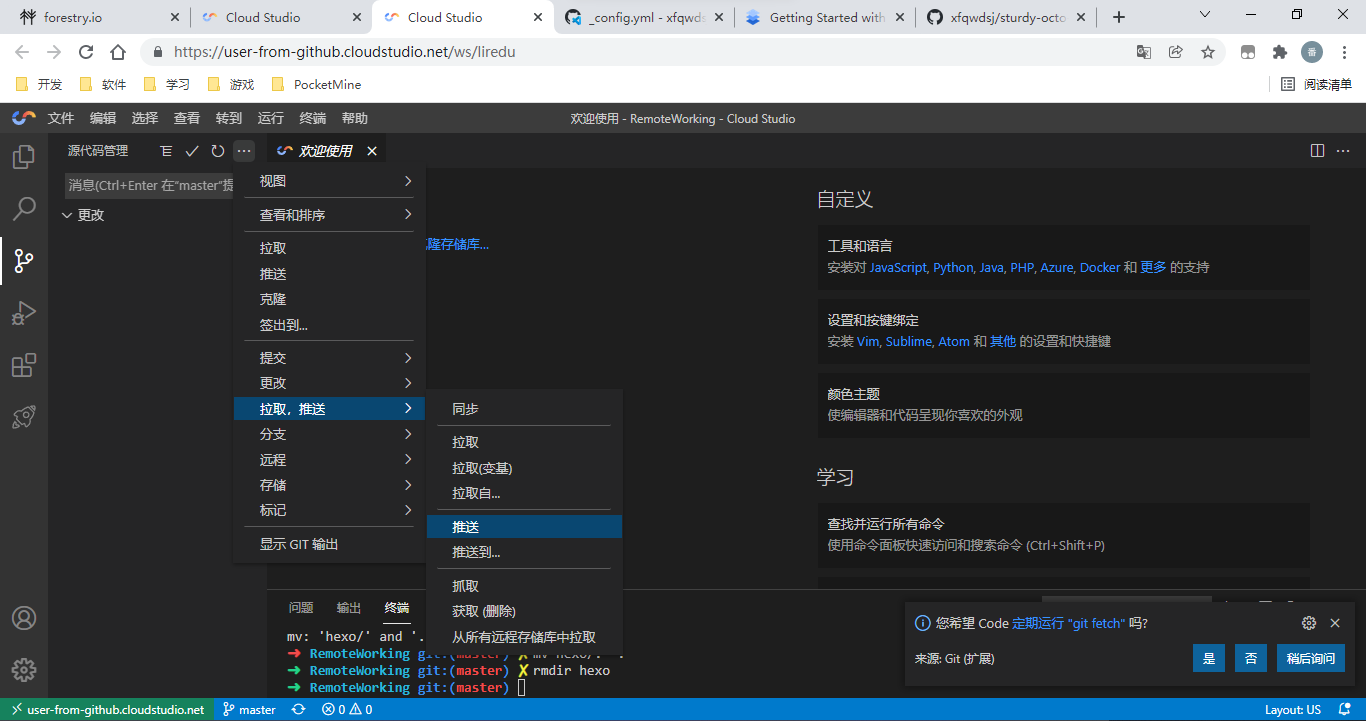Select the Source Control activity bar icon
Screen dimensions: 1366x721
(x=23, y=261)
